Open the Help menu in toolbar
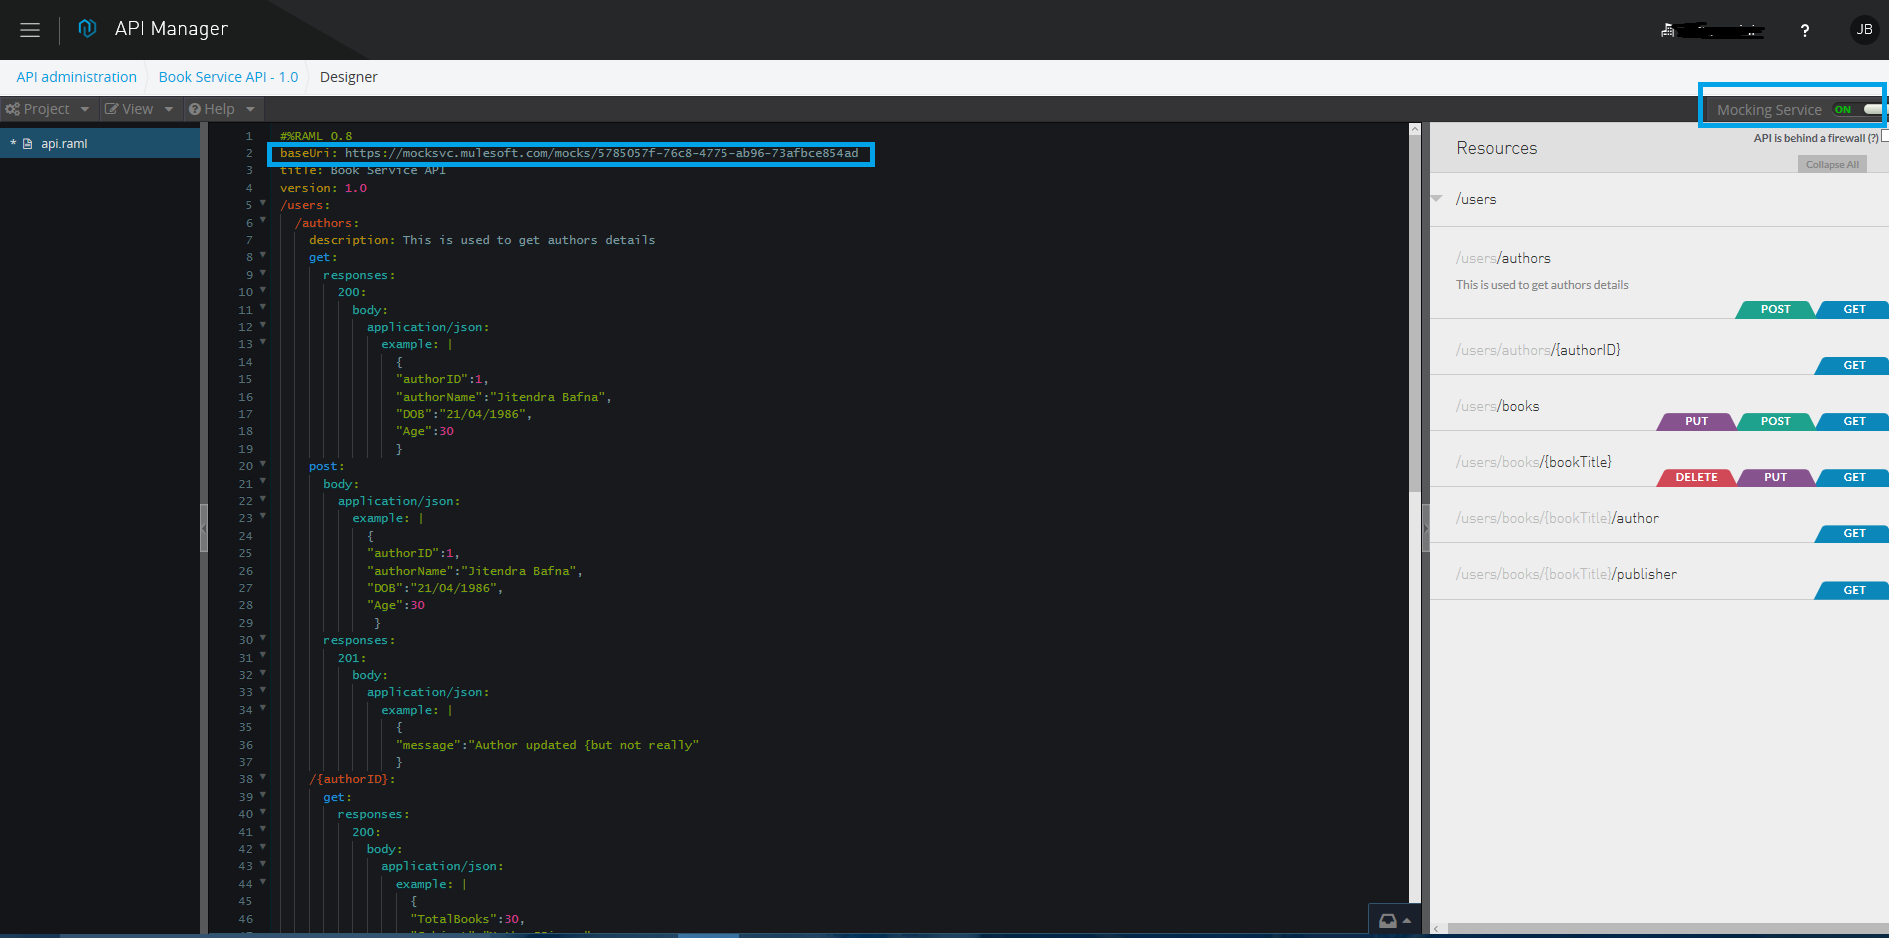 221,109
